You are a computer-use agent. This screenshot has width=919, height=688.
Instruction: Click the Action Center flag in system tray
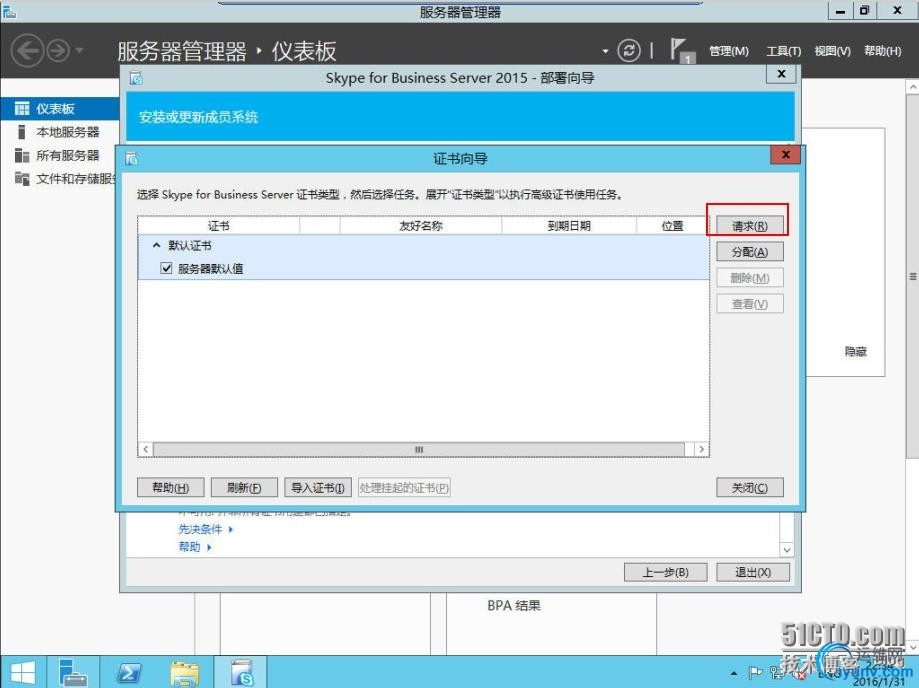(x=755, y=673)
